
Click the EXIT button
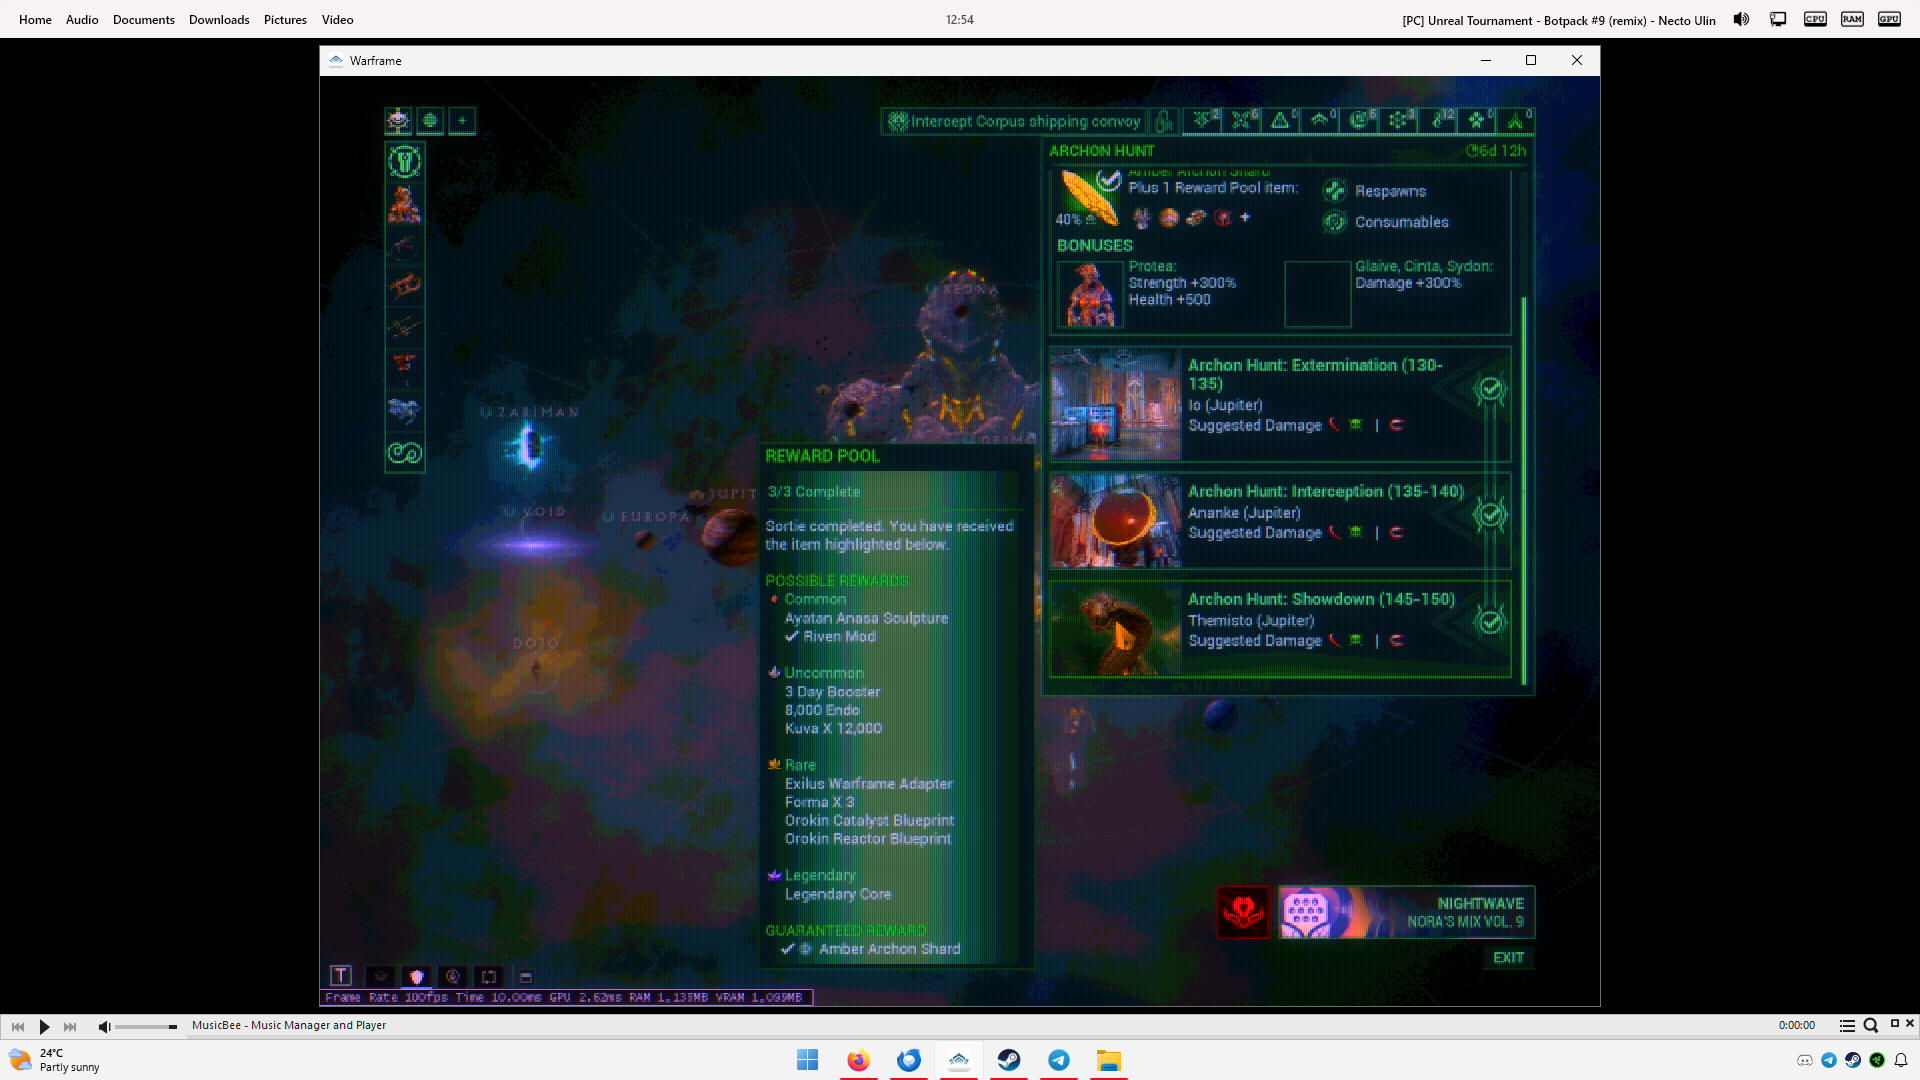tap(1508, 958)
